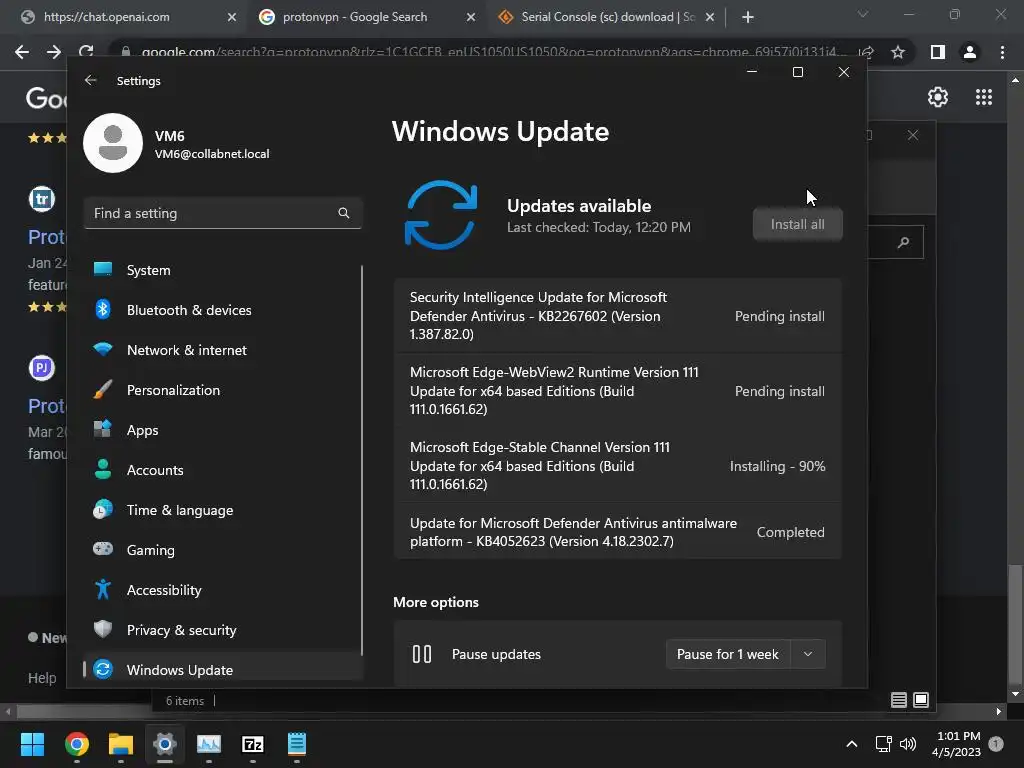Click the Windows Update sidebar icon
Screen dimensions: 1024x768
(x=103, y=669)
